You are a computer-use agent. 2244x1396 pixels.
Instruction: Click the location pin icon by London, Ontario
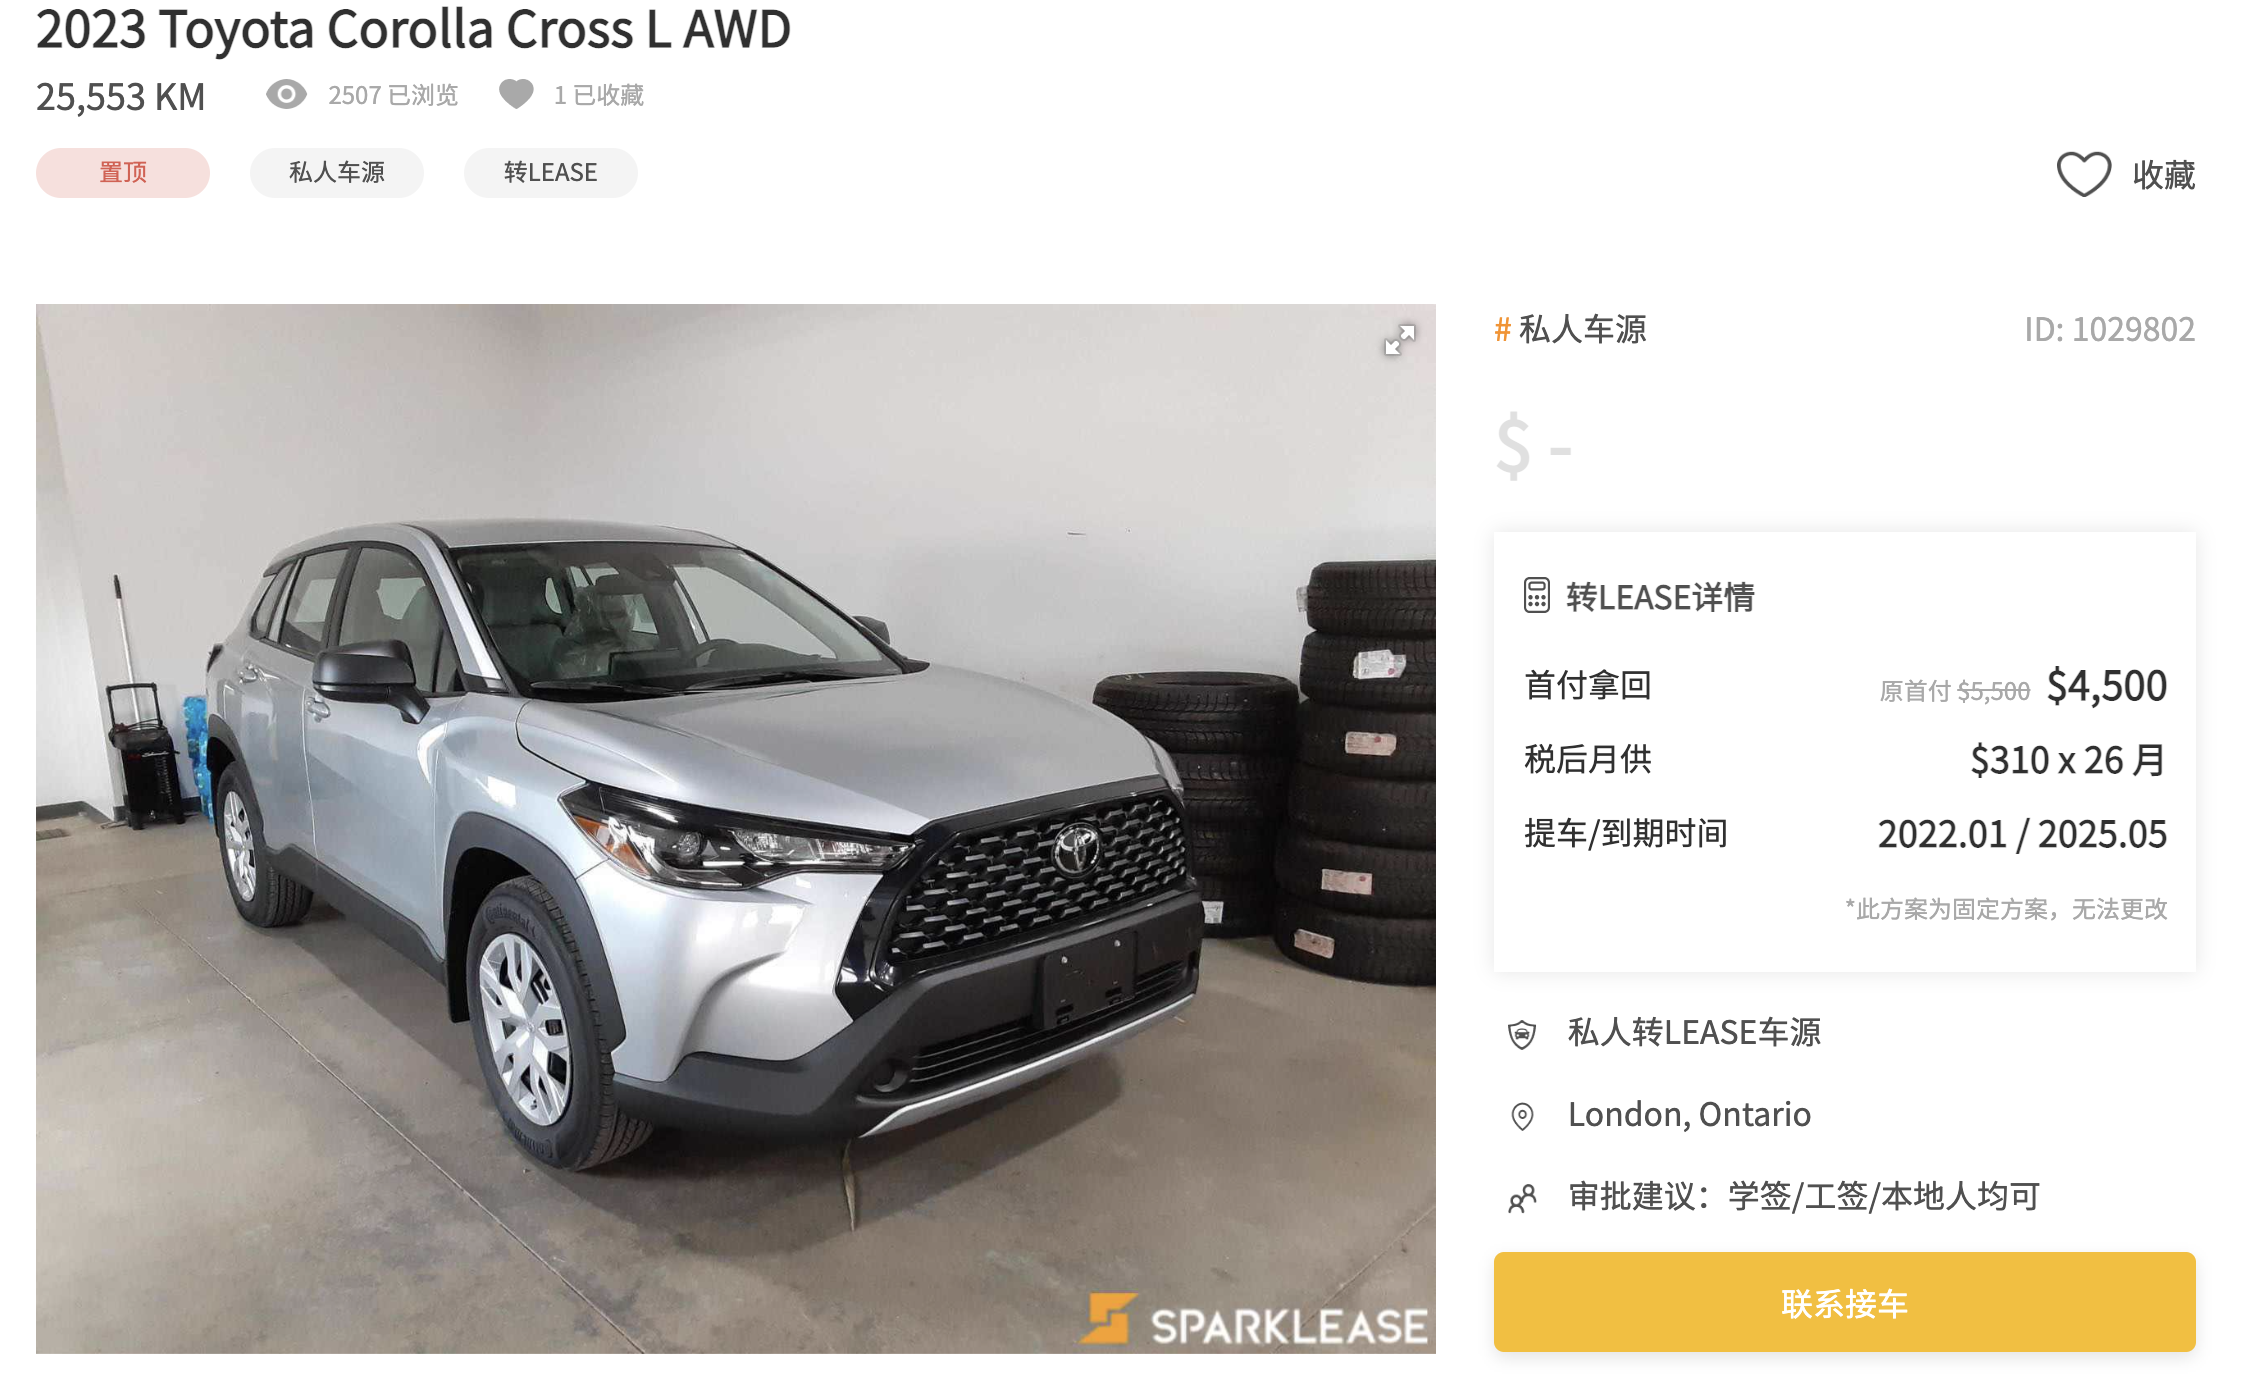tap(1522, 1116)
